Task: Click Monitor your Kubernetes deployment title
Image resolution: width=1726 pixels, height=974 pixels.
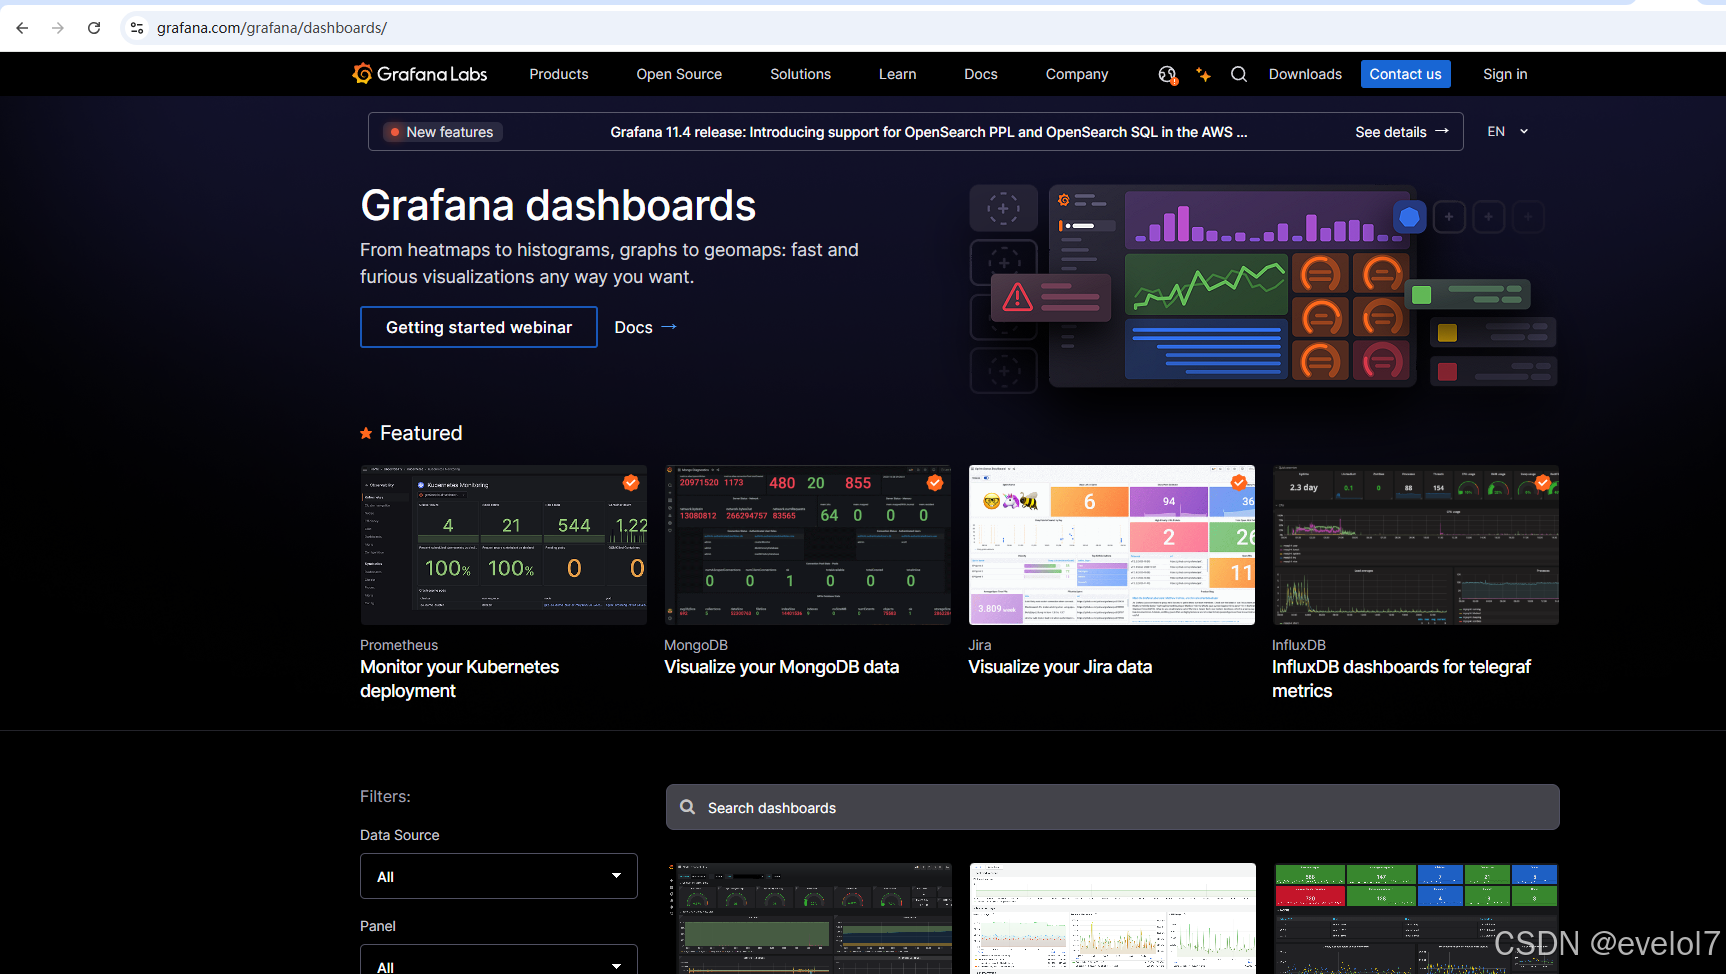Action: click(460, 679)
